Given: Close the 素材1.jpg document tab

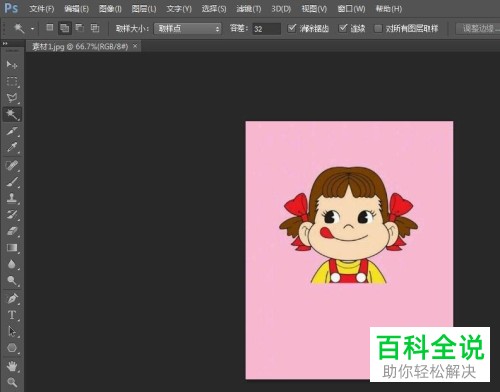Looking at the screenshot, I should [135, 46].
